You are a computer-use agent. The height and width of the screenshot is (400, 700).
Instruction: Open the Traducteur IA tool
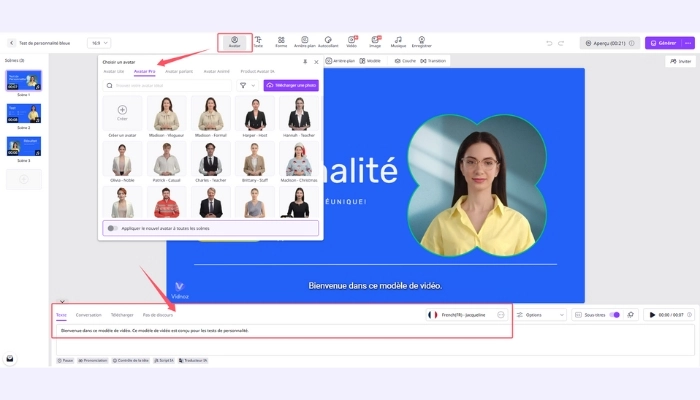pos(193,360)
